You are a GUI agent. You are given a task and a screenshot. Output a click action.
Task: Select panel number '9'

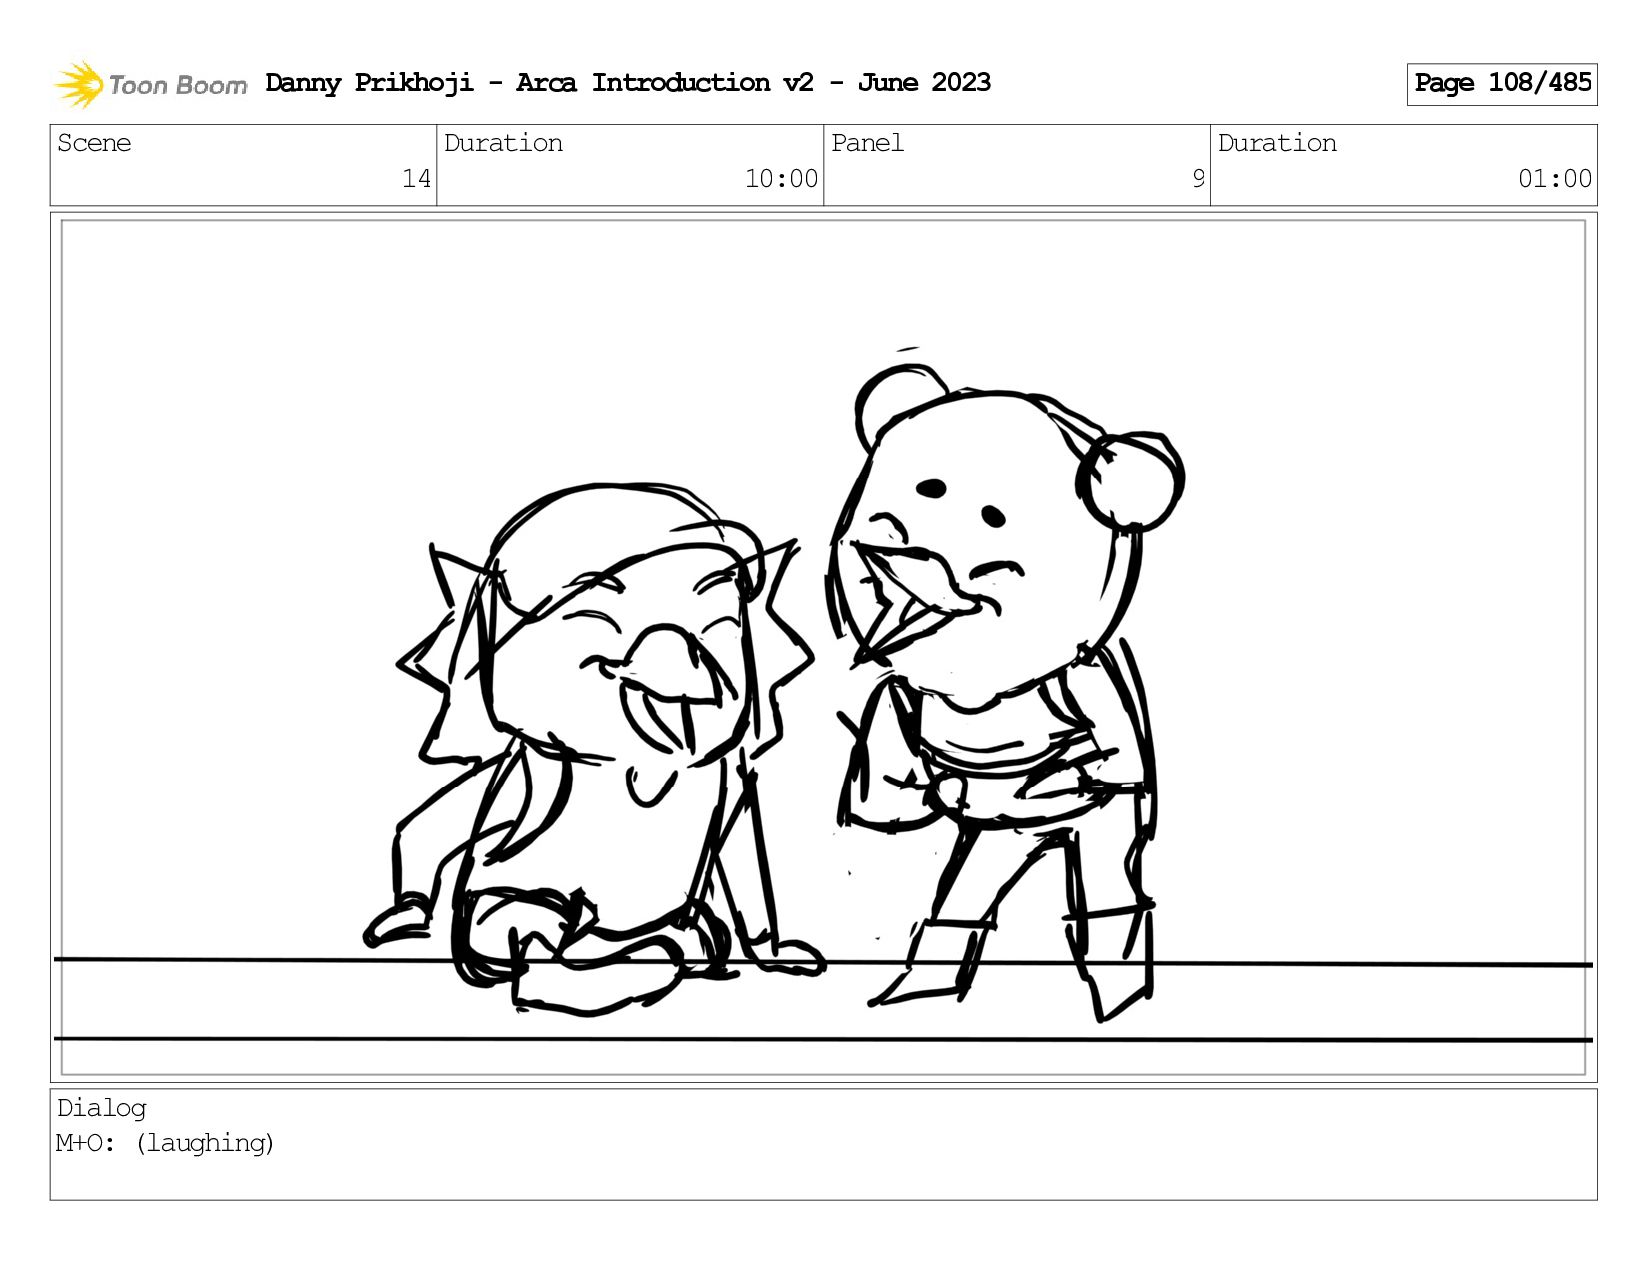point(1198,179)
